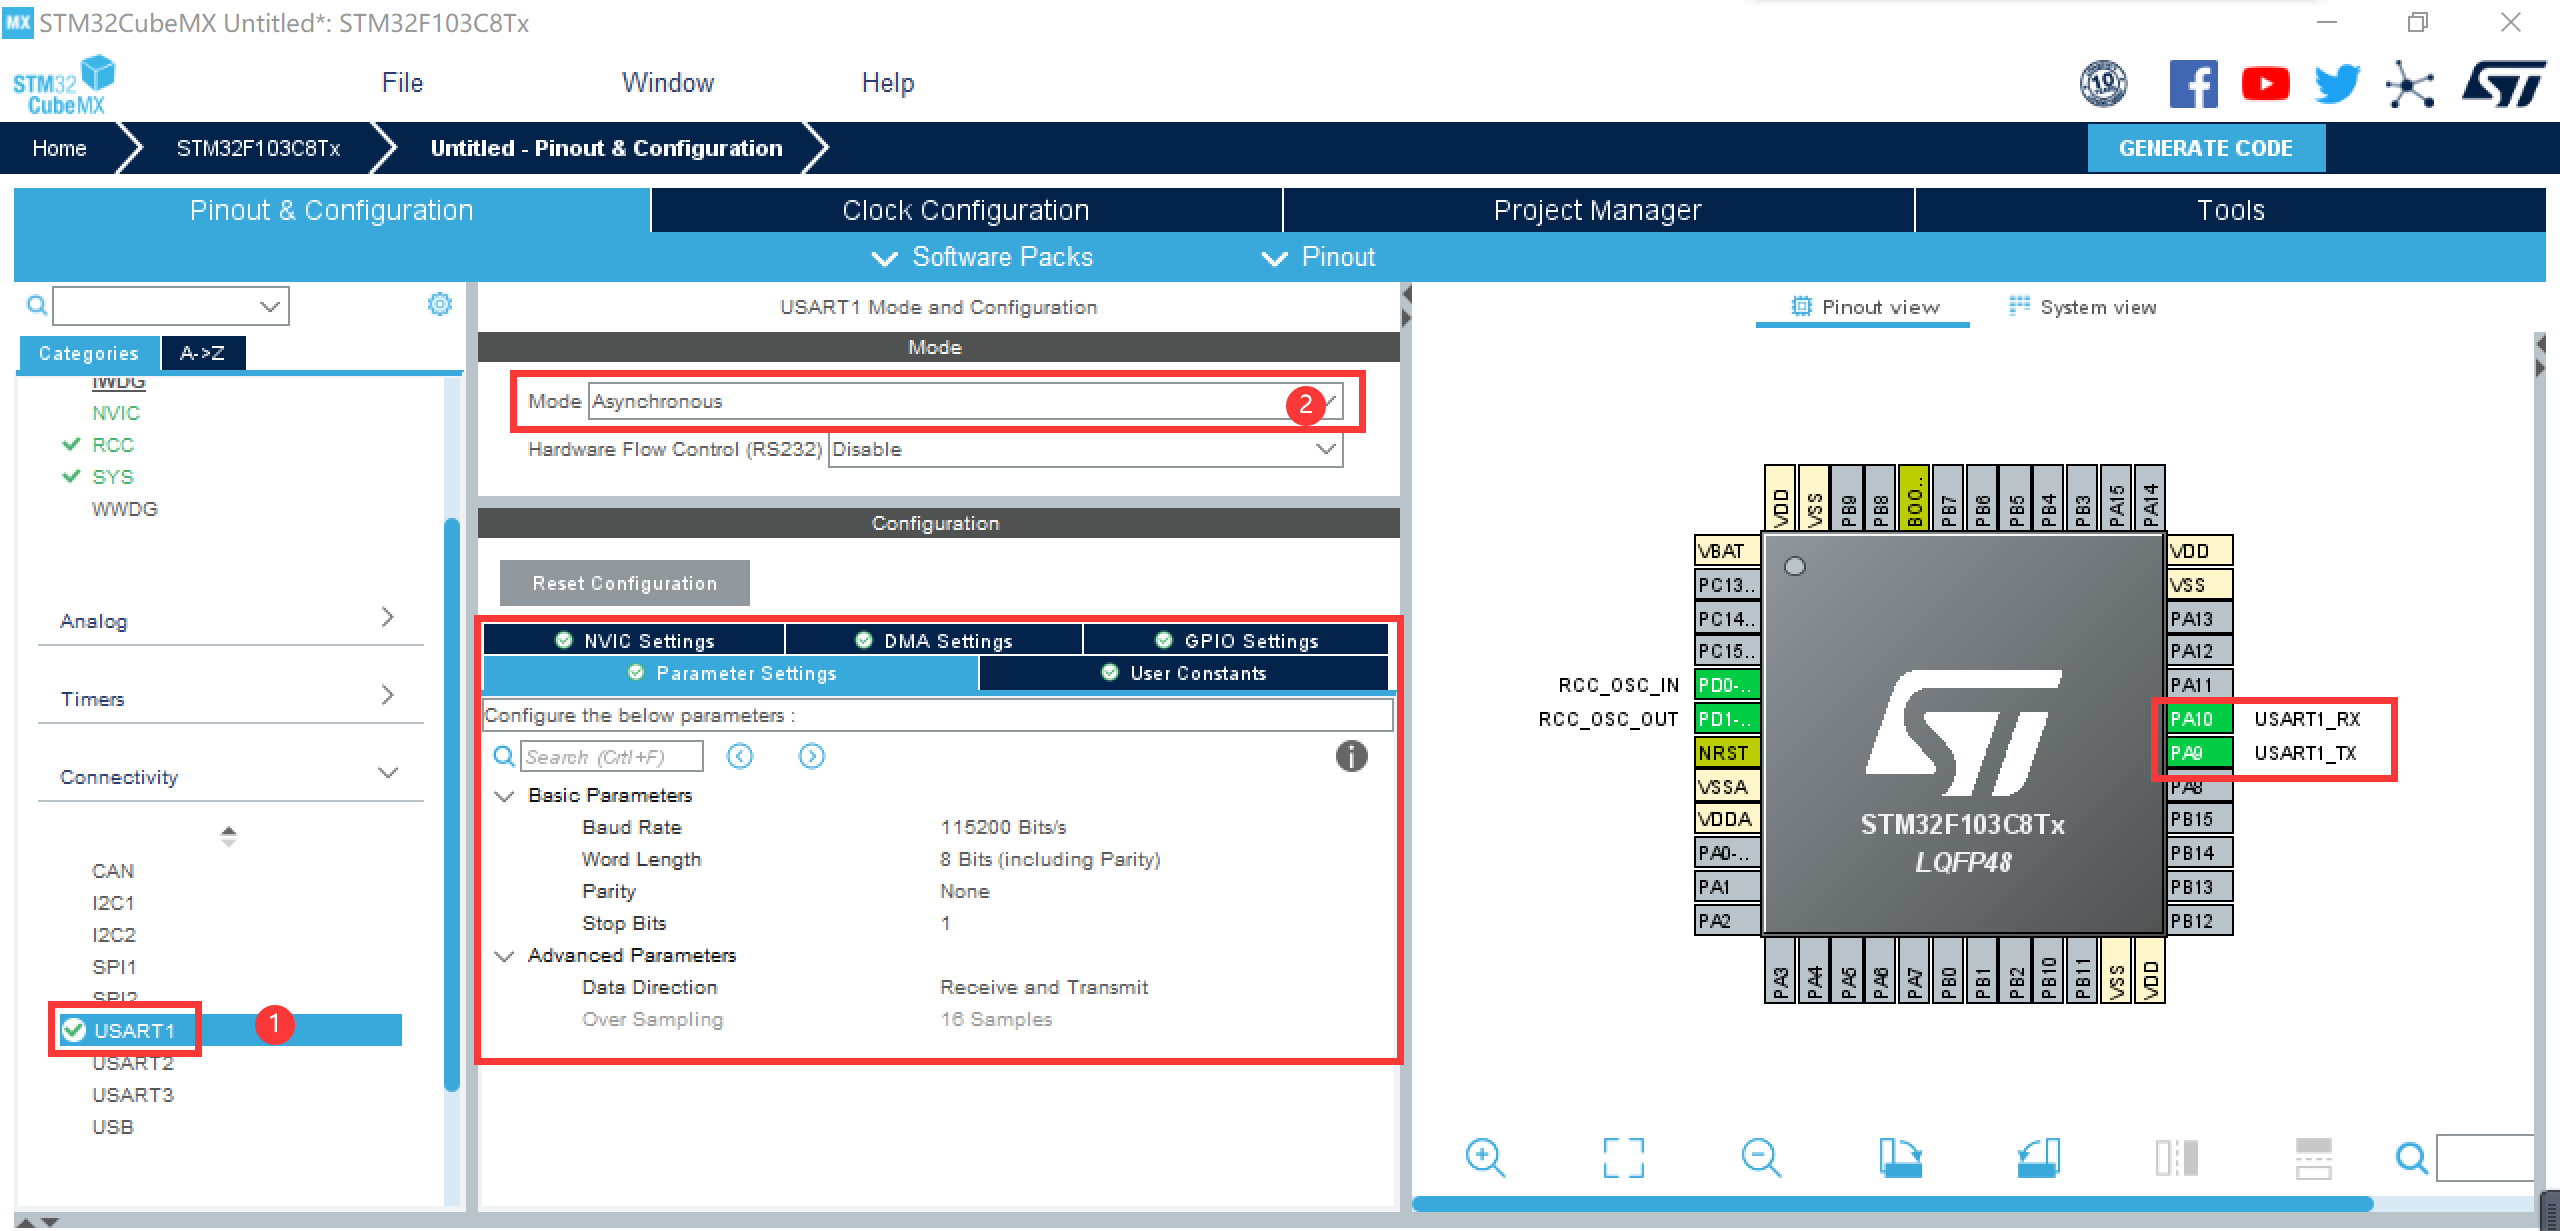Open the Facebook icon link
Screen dimensions: 2560x1231
[2193, 84]
